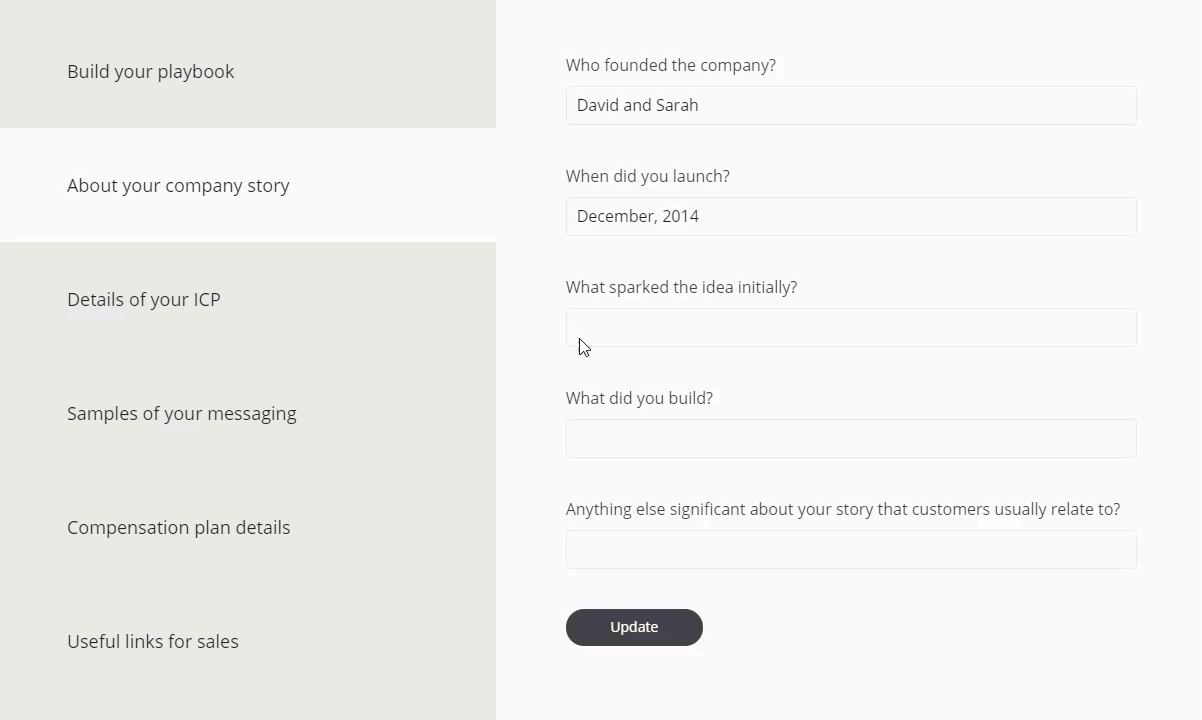Focus the 'When did you launch?' input field
This screenshot has height=720, width=1202.
(x=851, y=216)
